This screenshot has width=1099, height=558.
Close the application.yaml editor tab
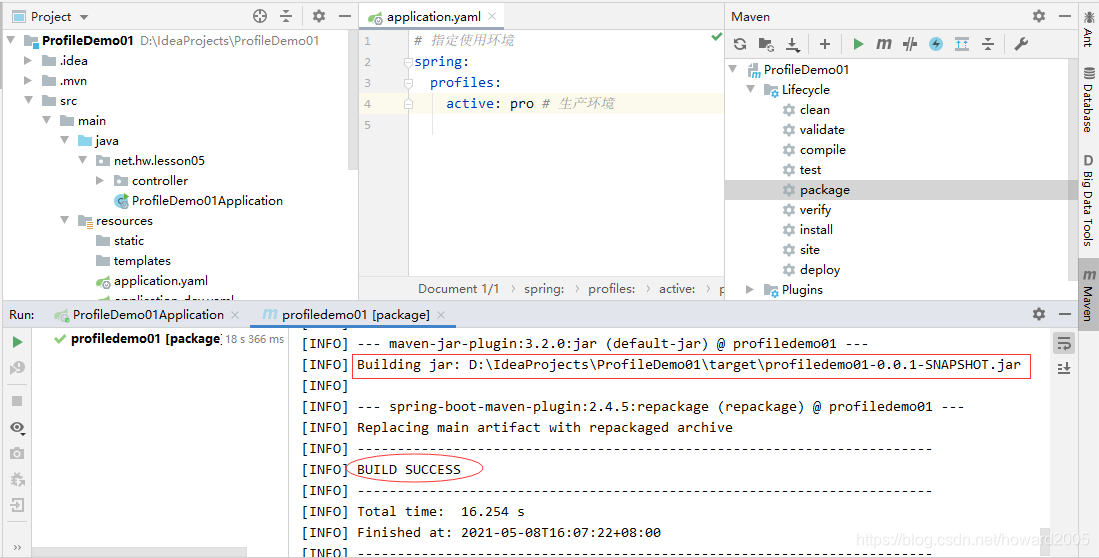492,17
